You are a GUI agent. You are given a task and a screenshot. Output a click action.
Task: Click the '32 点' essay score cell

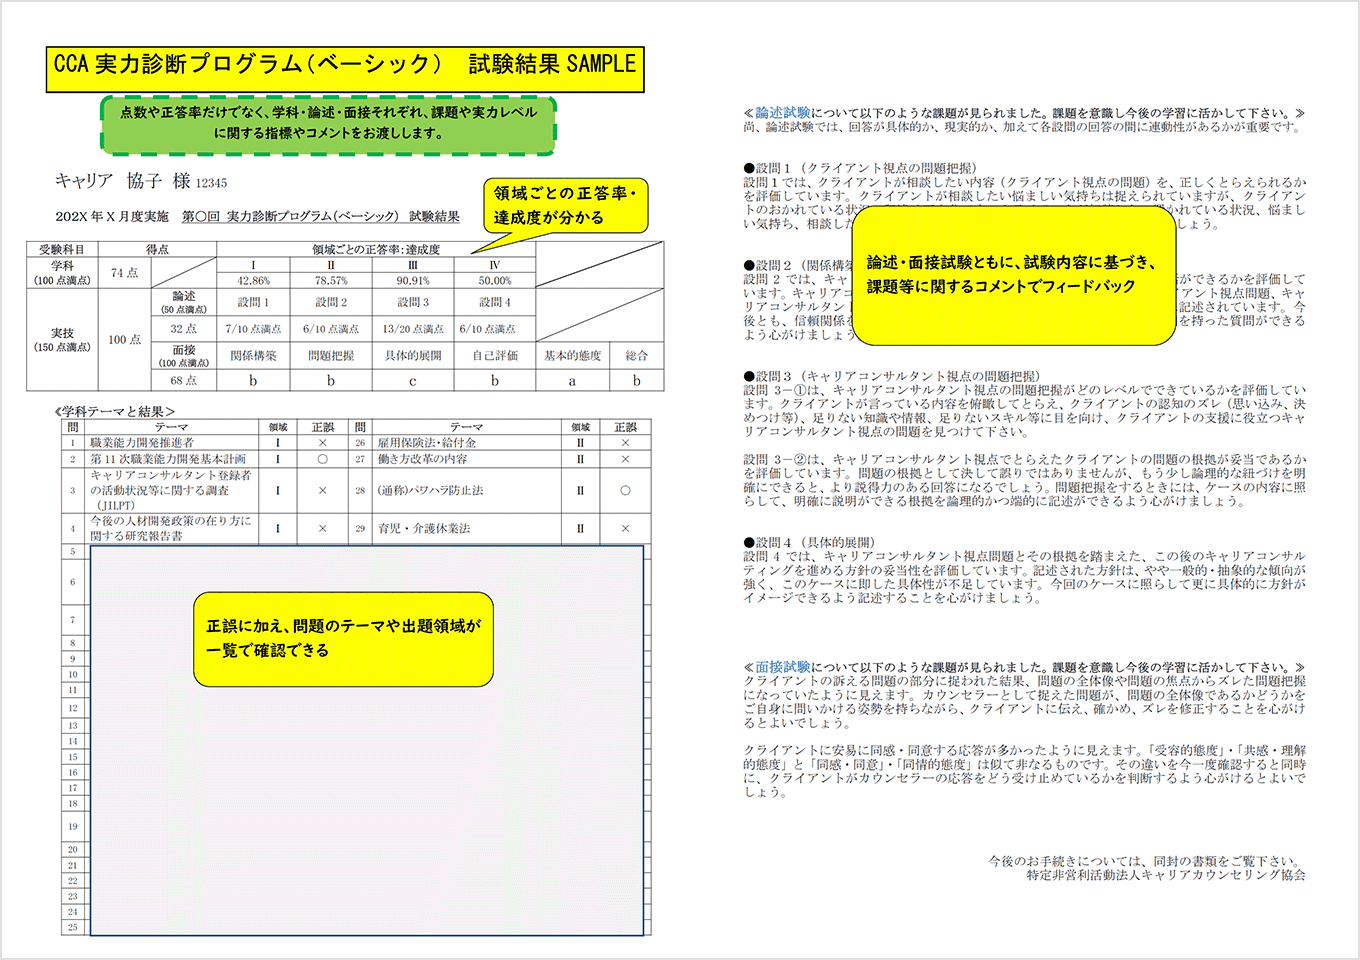(x=184, y=328)
